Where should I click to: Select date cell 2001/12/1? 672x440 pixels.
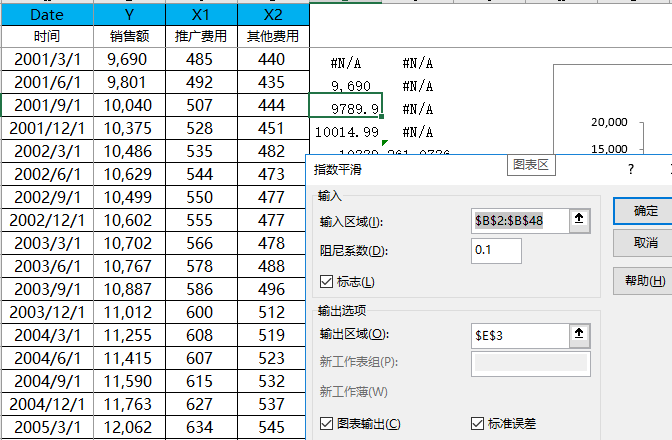[47, 129]
